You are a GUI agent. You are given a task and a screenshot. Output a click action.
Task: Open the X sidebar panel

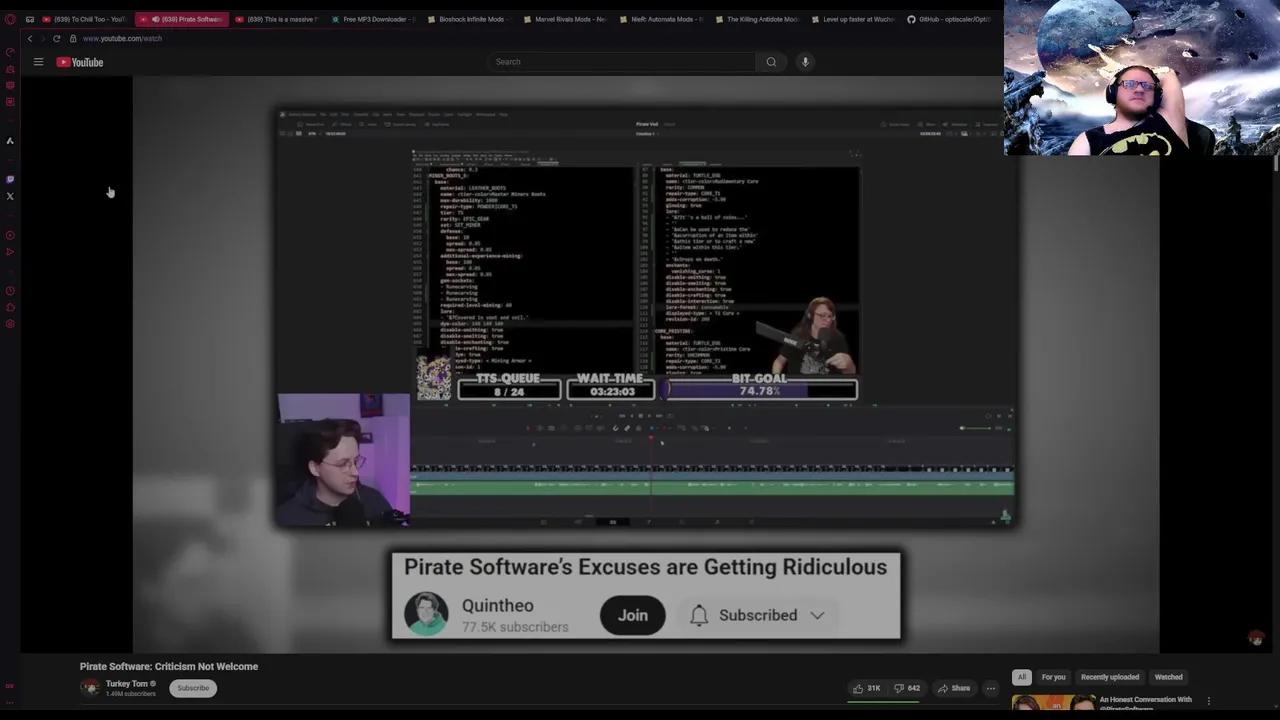10,196
